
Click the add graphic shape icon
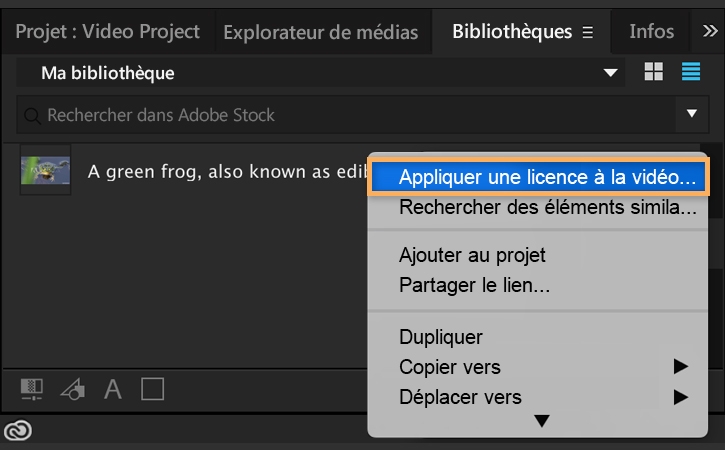coord(73,388)
